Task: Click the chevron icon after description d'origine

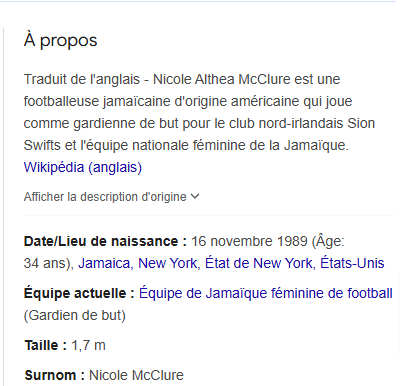Action: click(x=195, y=197)
